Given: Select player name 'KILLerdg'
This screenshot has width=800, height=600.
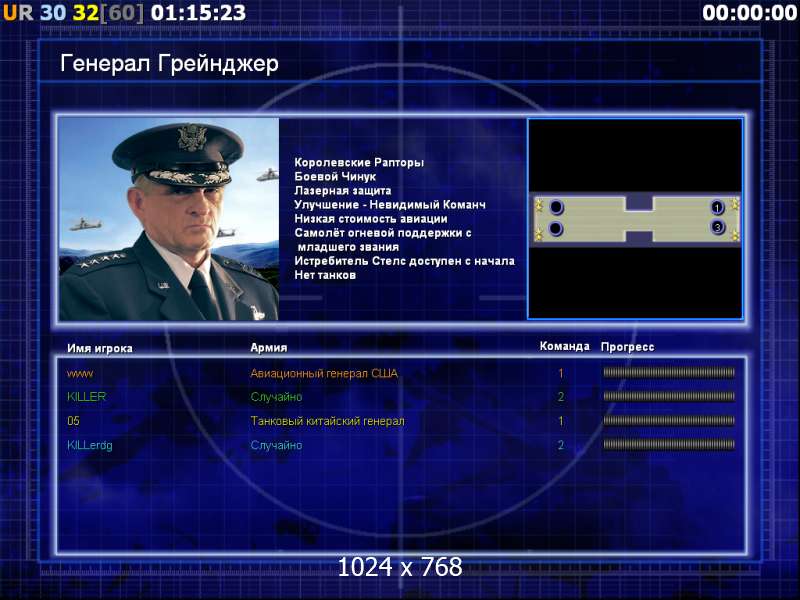Looking at the screenshot, I should click(x=90, y=445).
